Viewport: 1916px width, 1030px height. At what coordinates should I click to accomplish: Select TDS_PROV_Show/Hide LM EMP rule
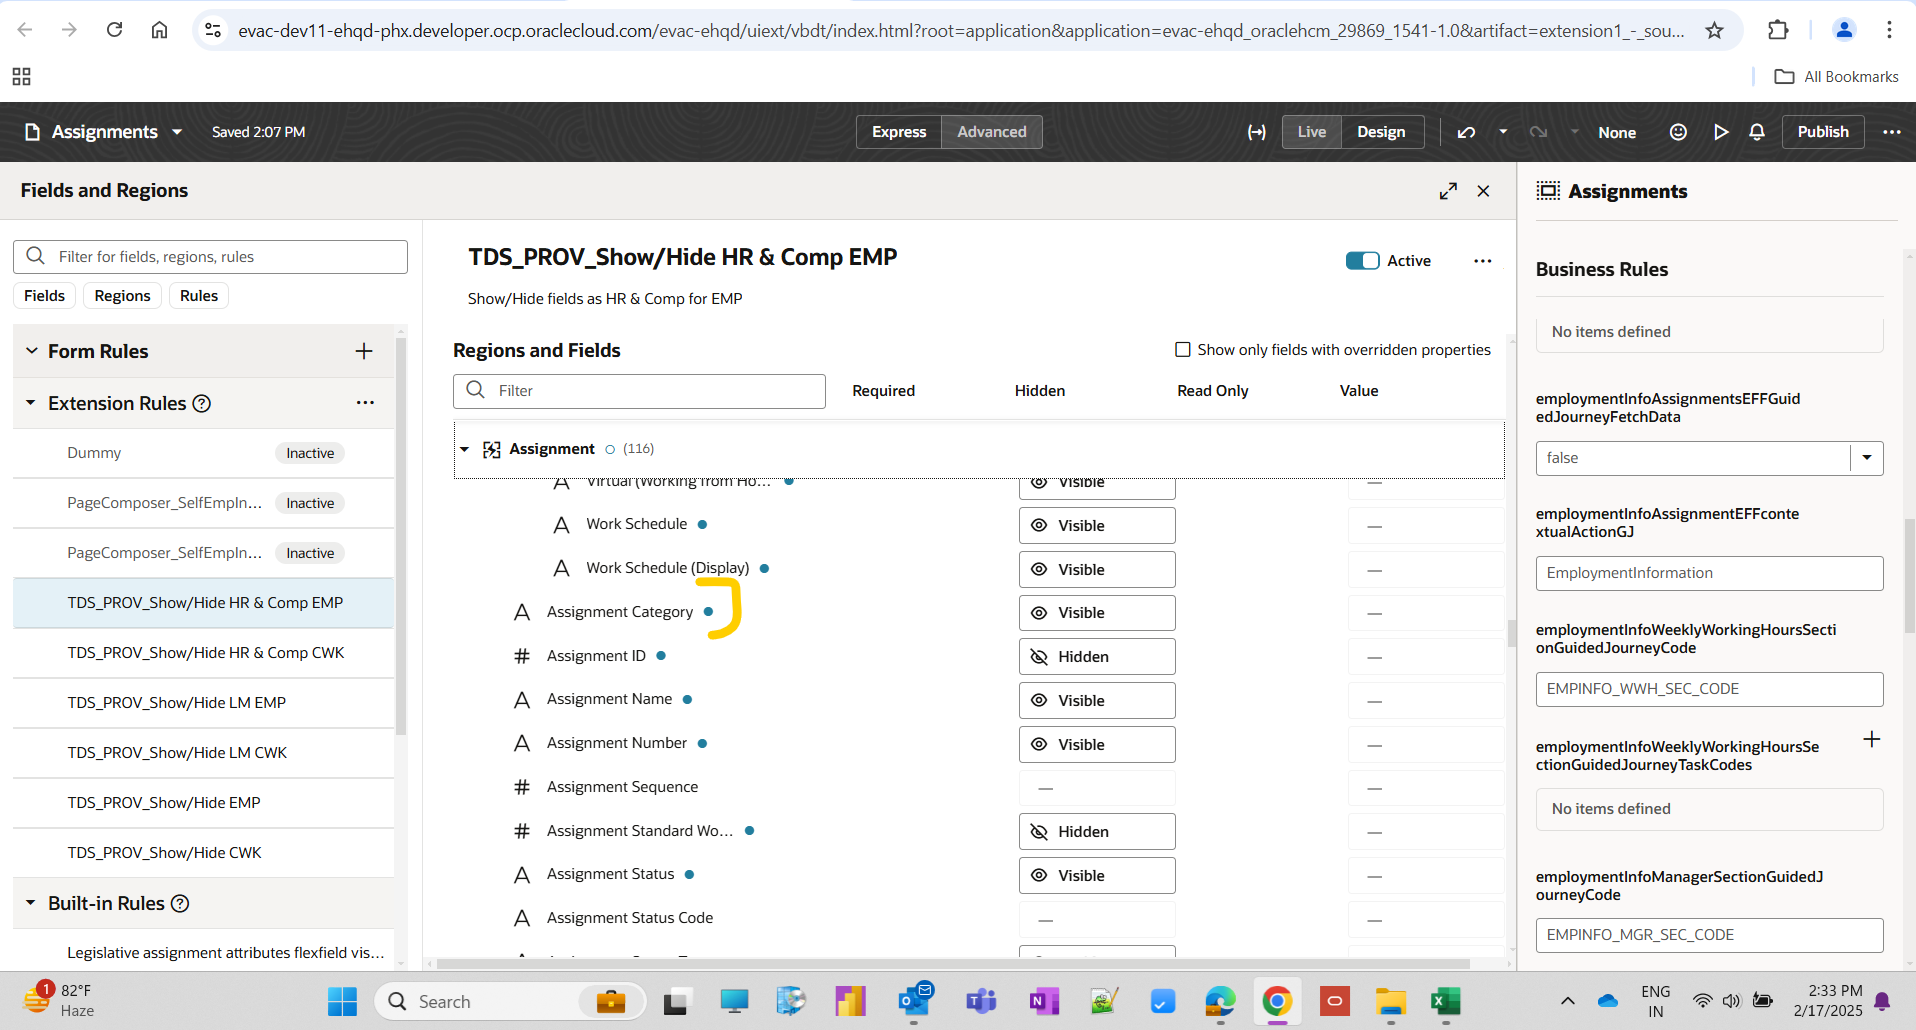click(203, 703)
